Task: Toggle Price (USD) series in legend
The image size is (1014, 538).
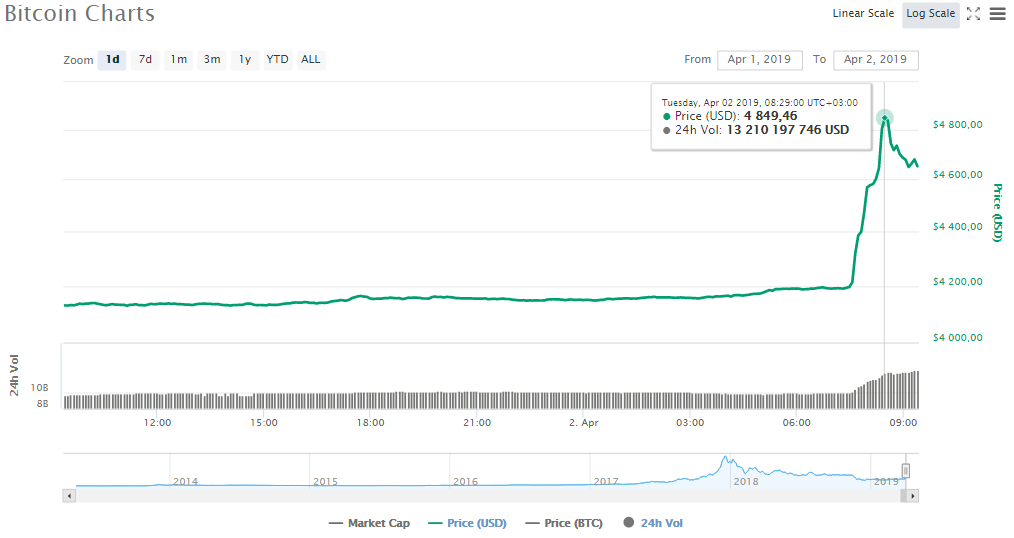Action: click(467, 523)
